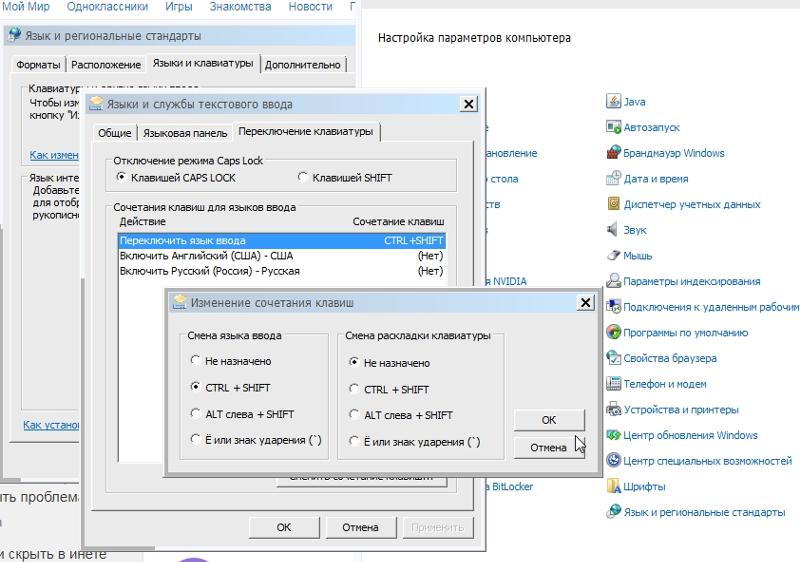This screenshot has height=562, width=800.
Task: Click the BitLocker control panel link
Action: click(510, 487)
